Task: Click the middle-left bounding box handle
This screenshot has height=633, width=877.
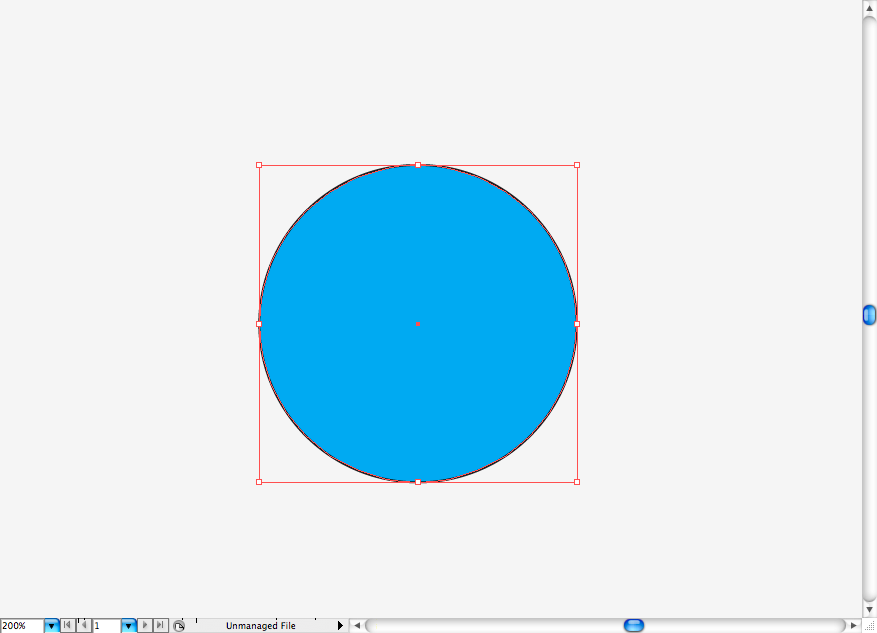Action: (x=259, y=324)
